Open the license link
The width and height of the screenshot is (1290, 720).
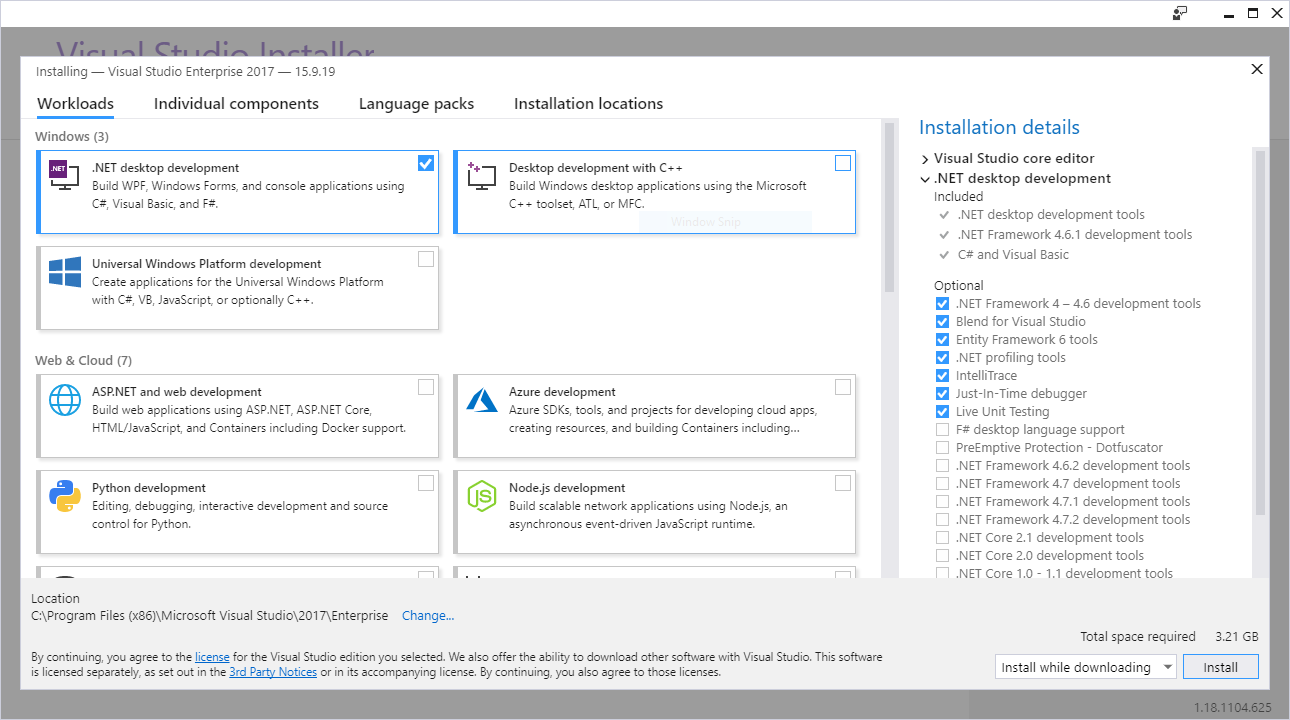(212, 657)
